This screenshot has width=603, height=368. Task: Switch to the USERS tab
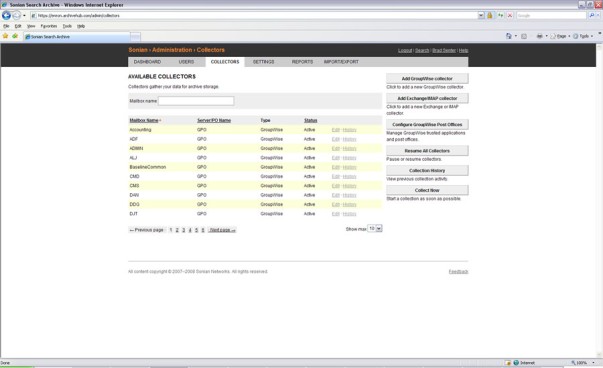[186, 62]
